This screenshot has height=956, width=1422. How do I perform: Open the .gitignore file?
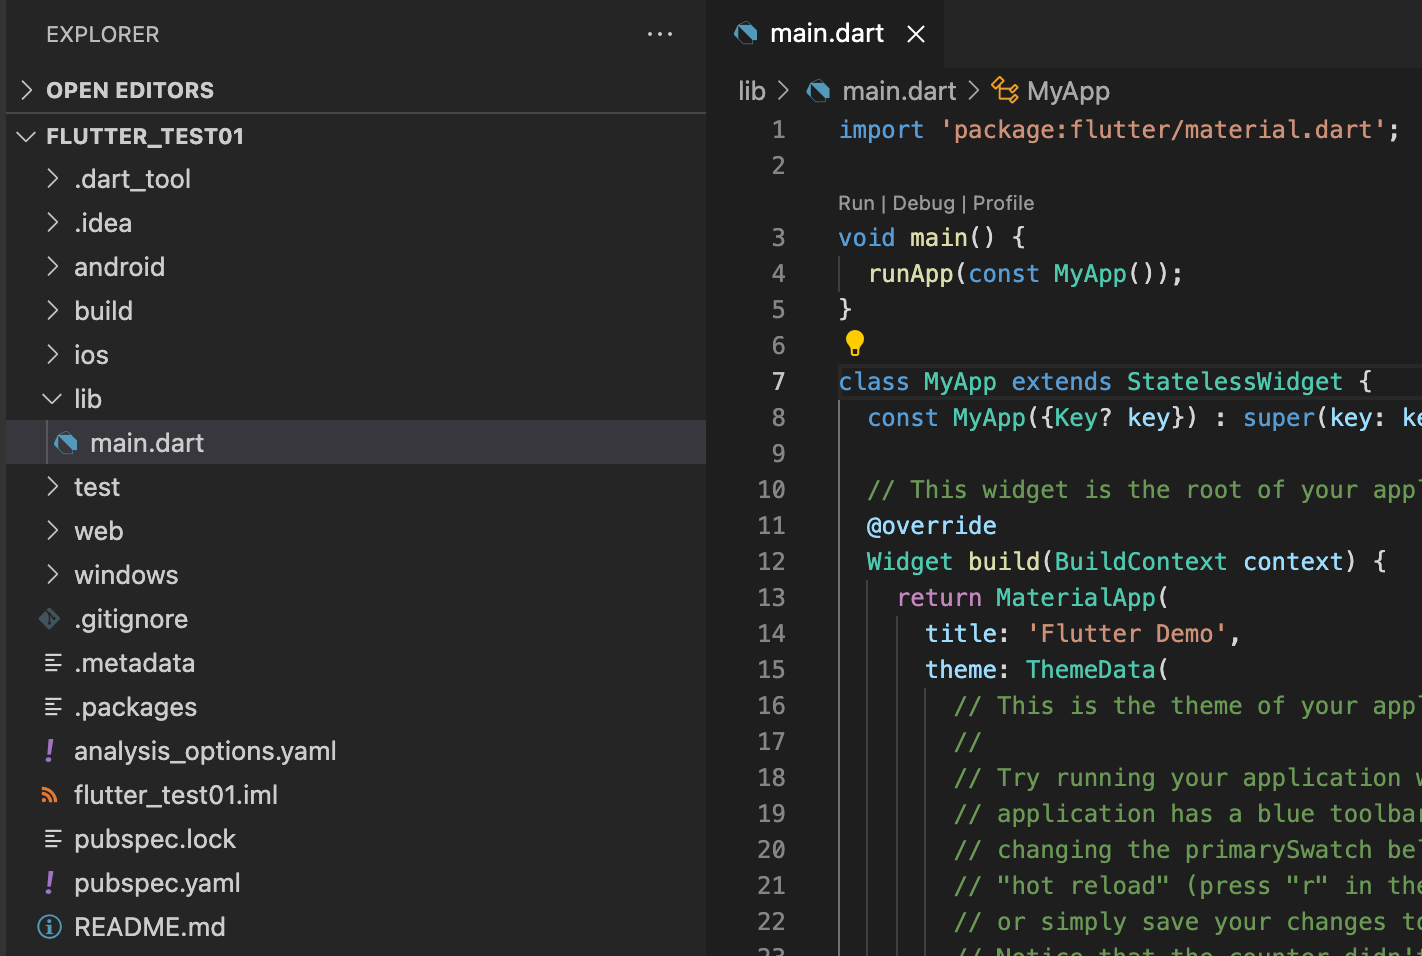[x=356, y=619]
